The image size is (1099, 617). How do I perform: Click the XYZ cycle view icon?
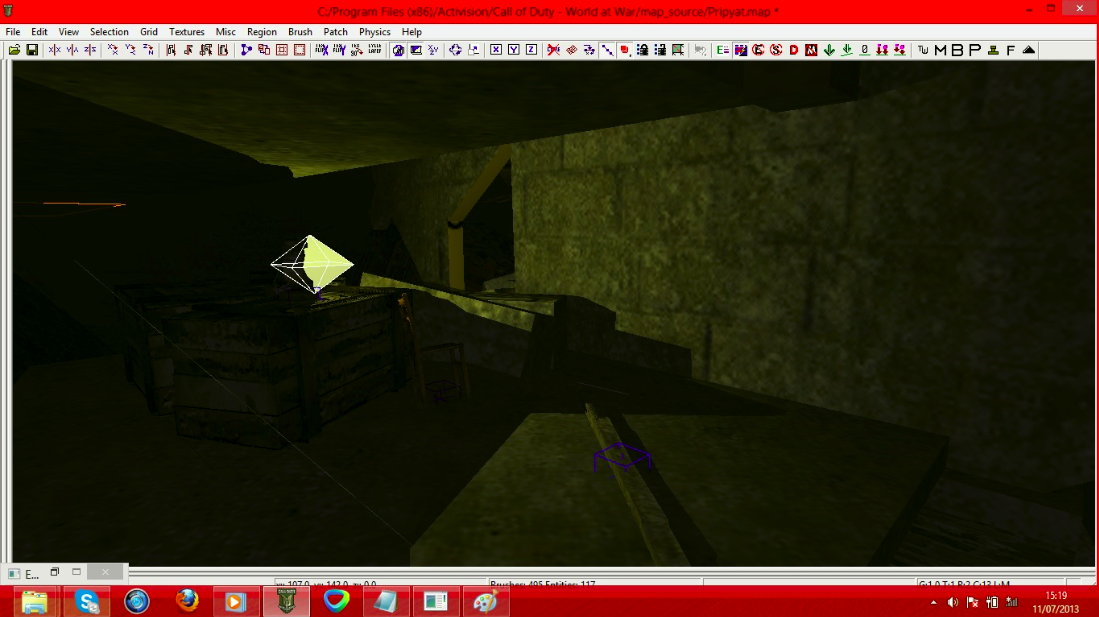(433, 50)
